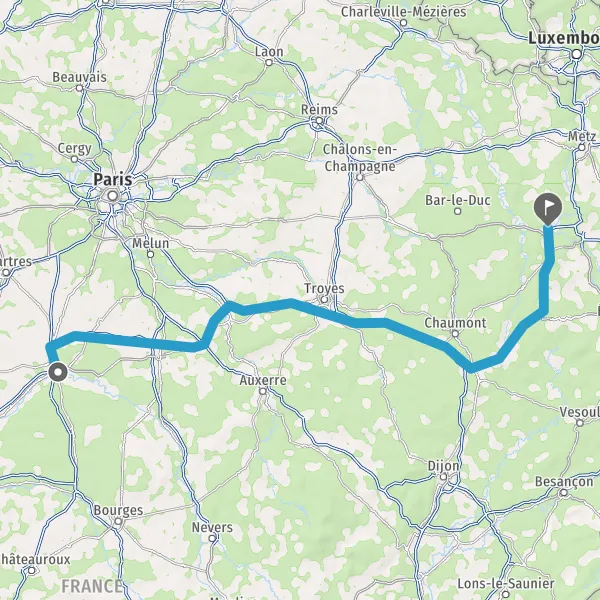Click the Beauvais city label
Screen dimensions: 600x600
(x=80, y=77)
